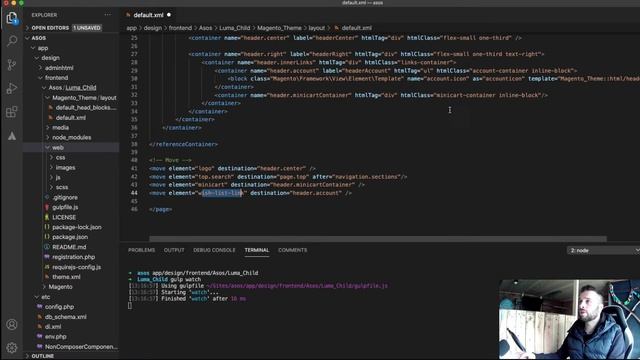The width and height of the screenshot is (640, 360).
Task: Click the editor horizontal scrollbar
Action: tap(378, 239)
